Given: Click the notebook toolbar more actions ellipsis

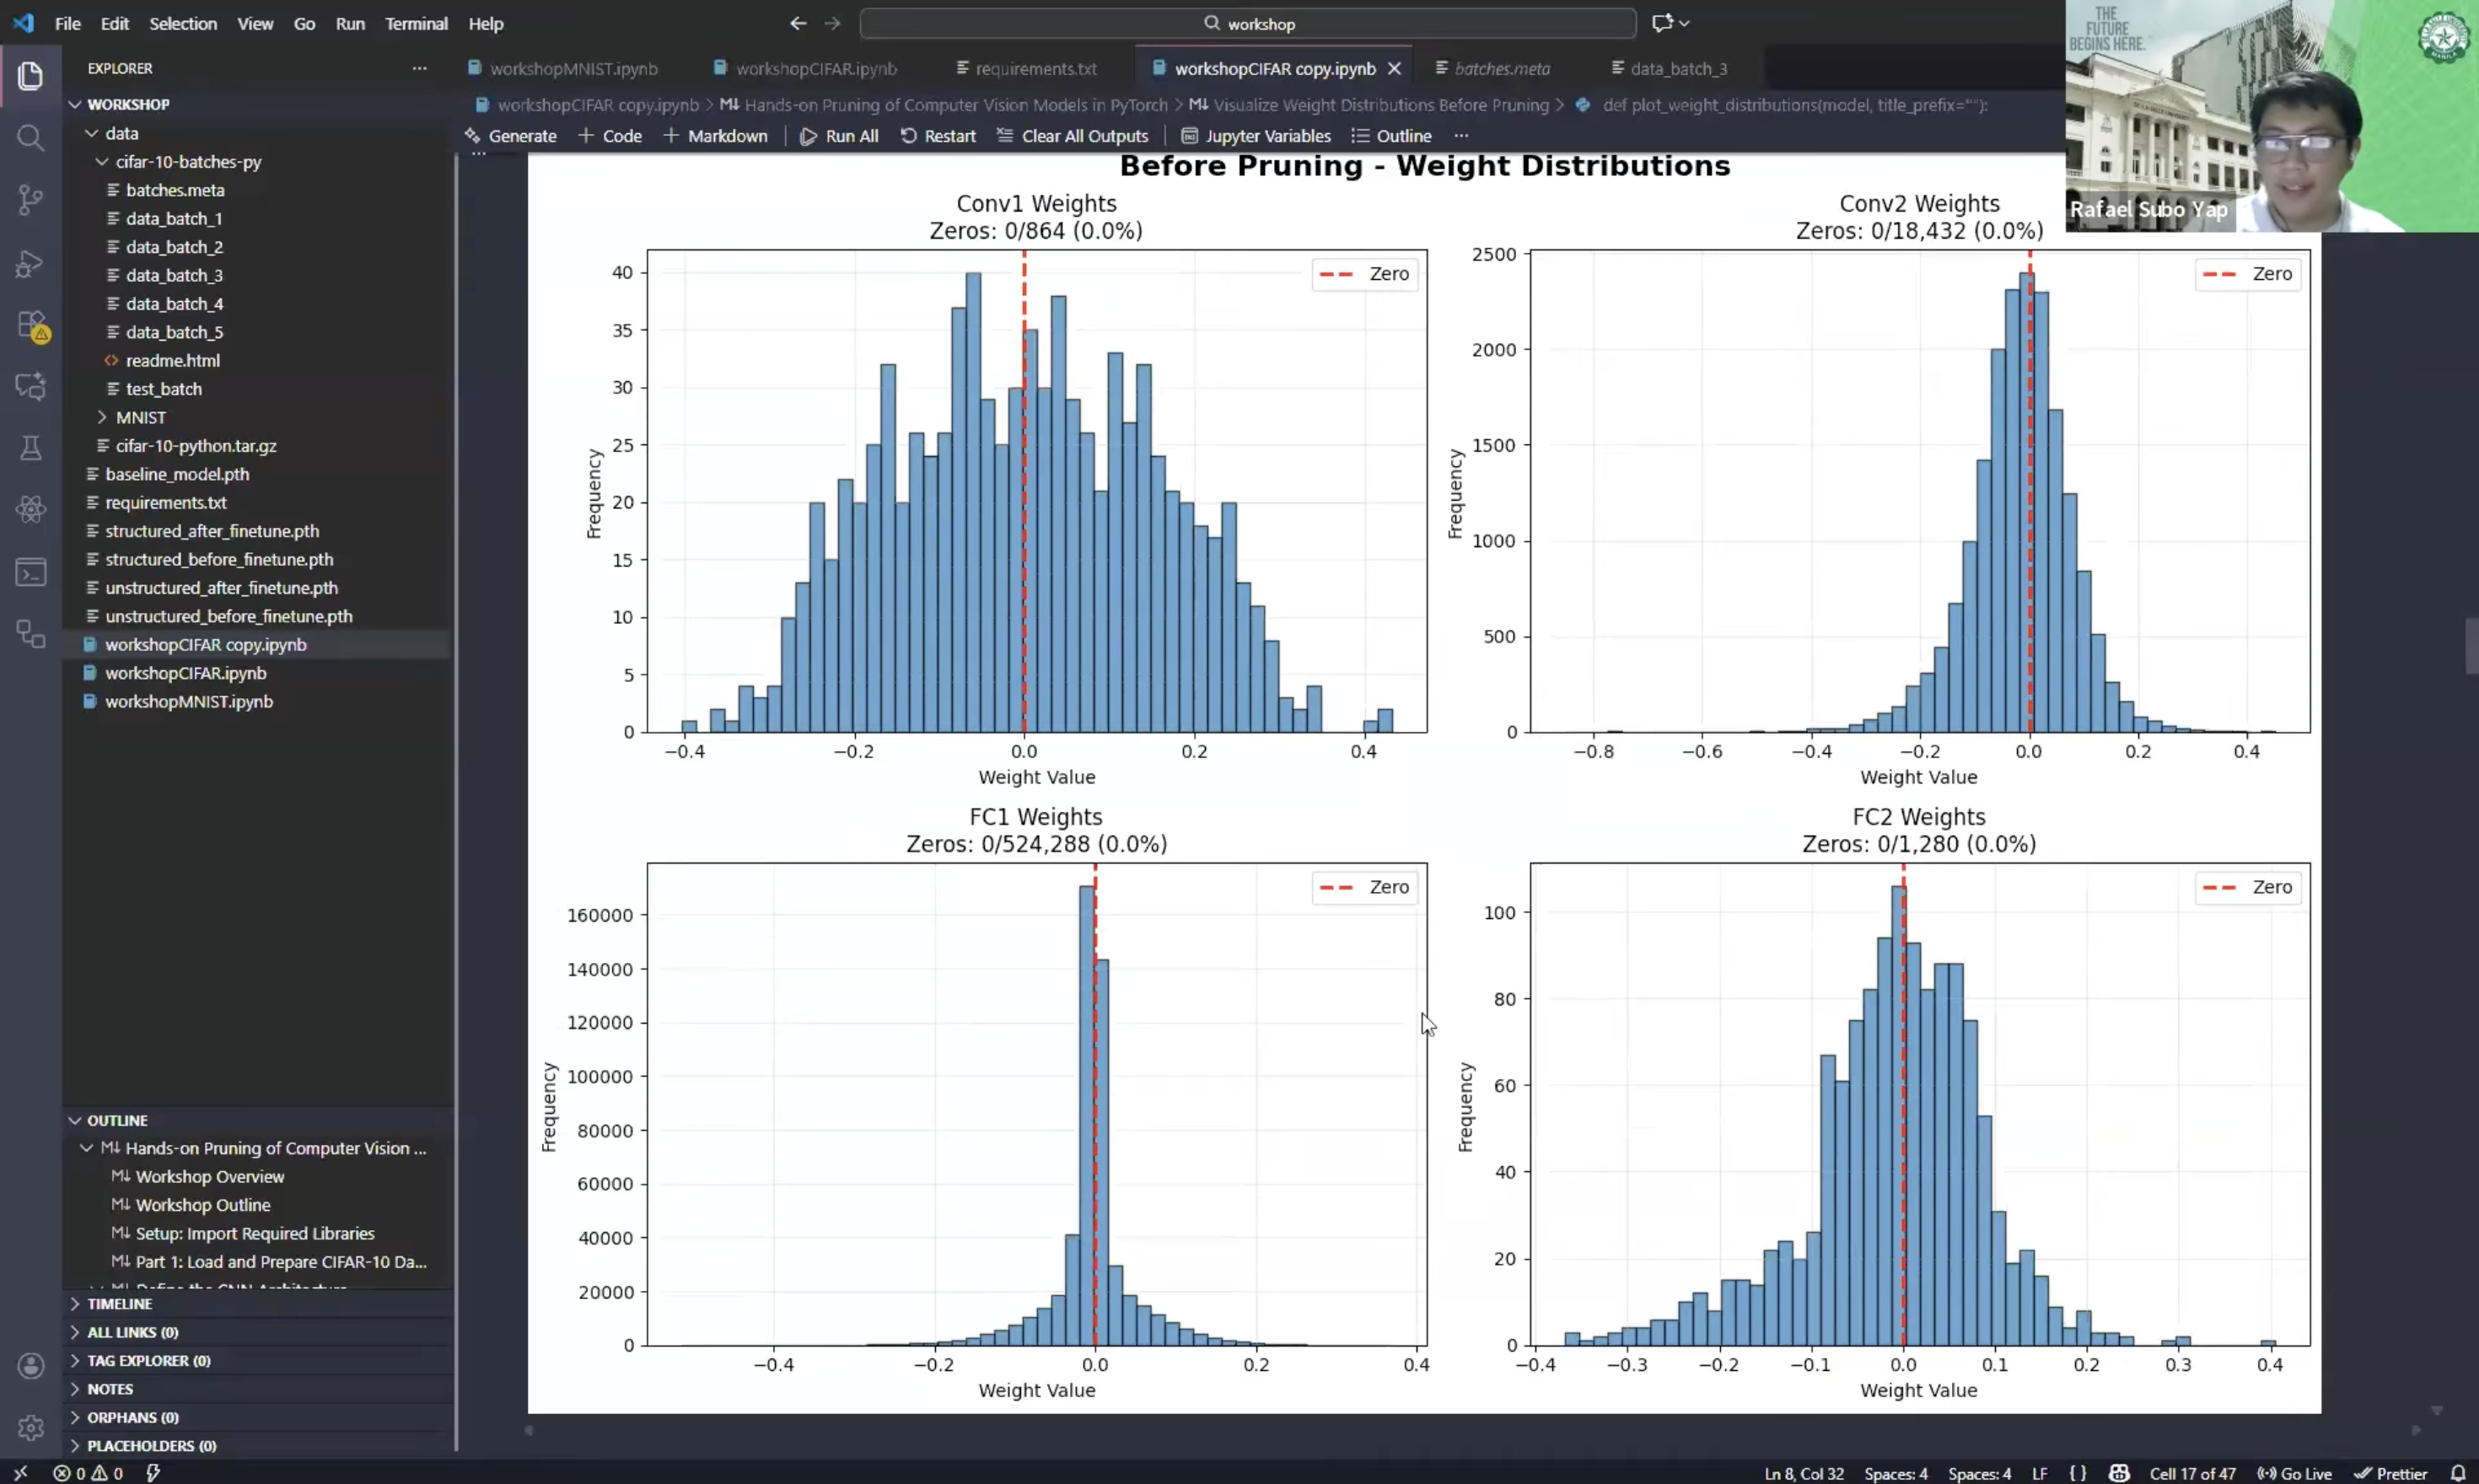Looking at the screenshot, I should (x=1461, y=136).
